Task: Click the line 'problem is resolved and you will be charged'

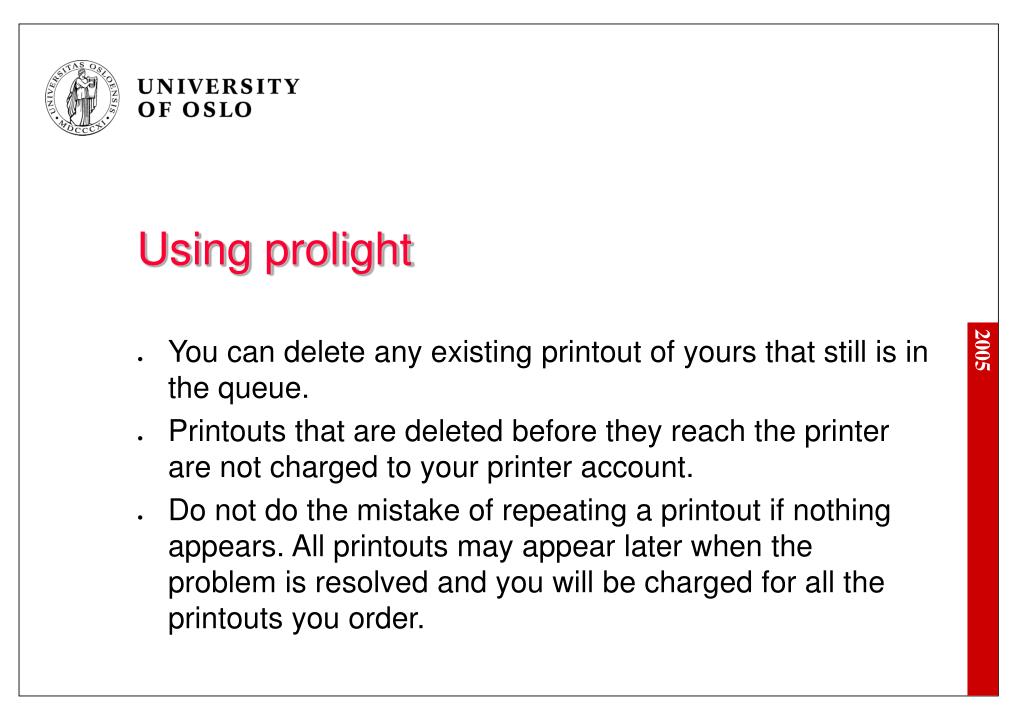Action: coord(526,583)
